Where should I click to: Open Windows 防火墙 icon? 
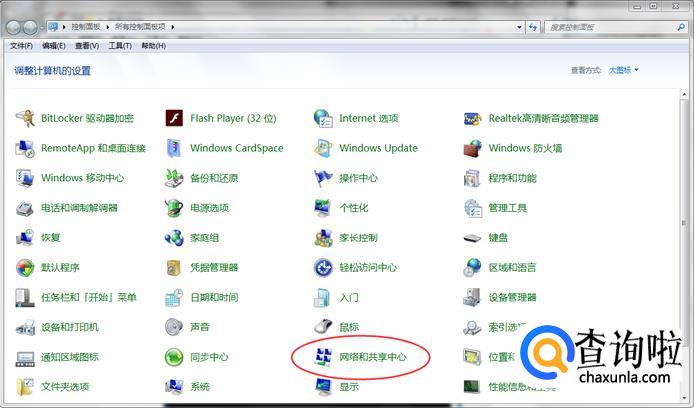pos(472,148)
